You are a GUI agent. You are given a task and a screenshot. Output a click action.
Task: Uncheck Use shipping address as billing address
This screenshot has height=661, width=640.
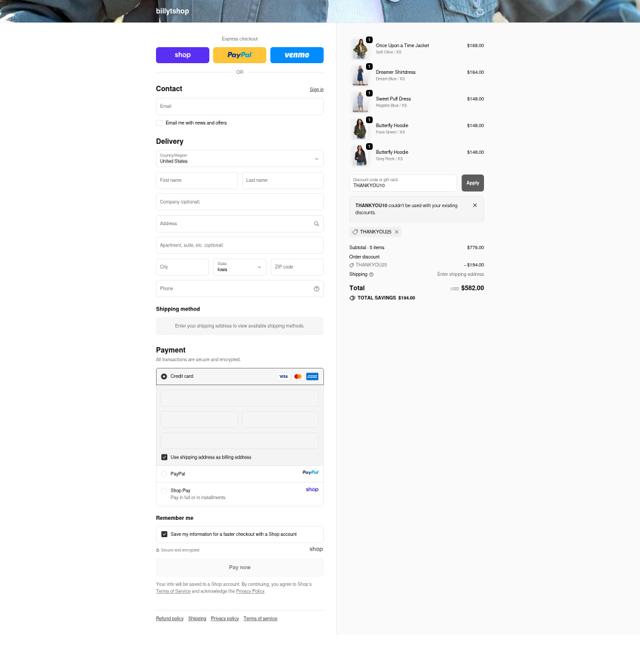[x=164, y=457]
